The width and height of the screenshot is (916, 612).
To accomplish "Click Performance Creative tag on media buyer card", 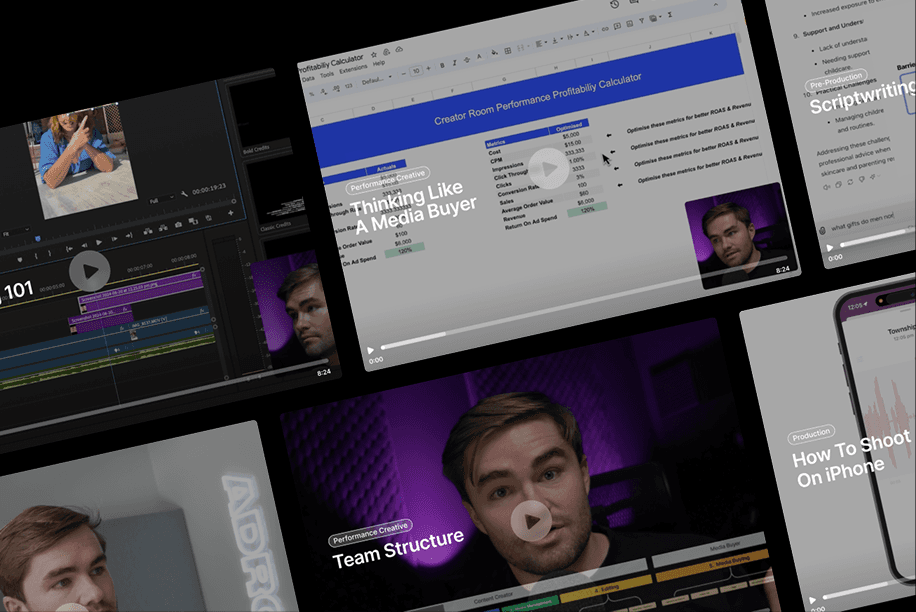I will coord(387,180).
